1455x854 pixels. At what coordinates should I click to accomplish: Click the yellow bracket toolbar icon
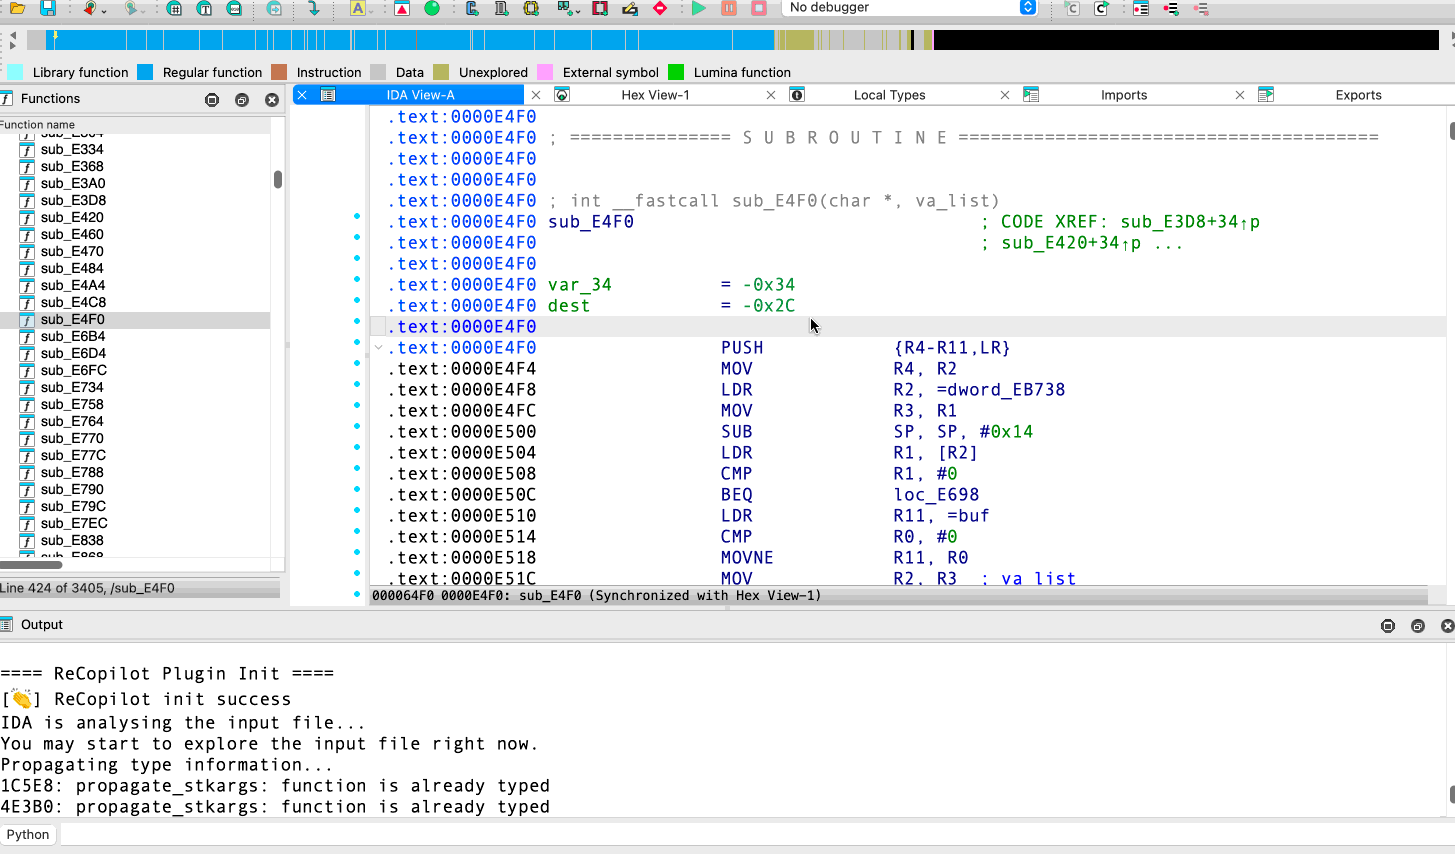coord(531,8)
